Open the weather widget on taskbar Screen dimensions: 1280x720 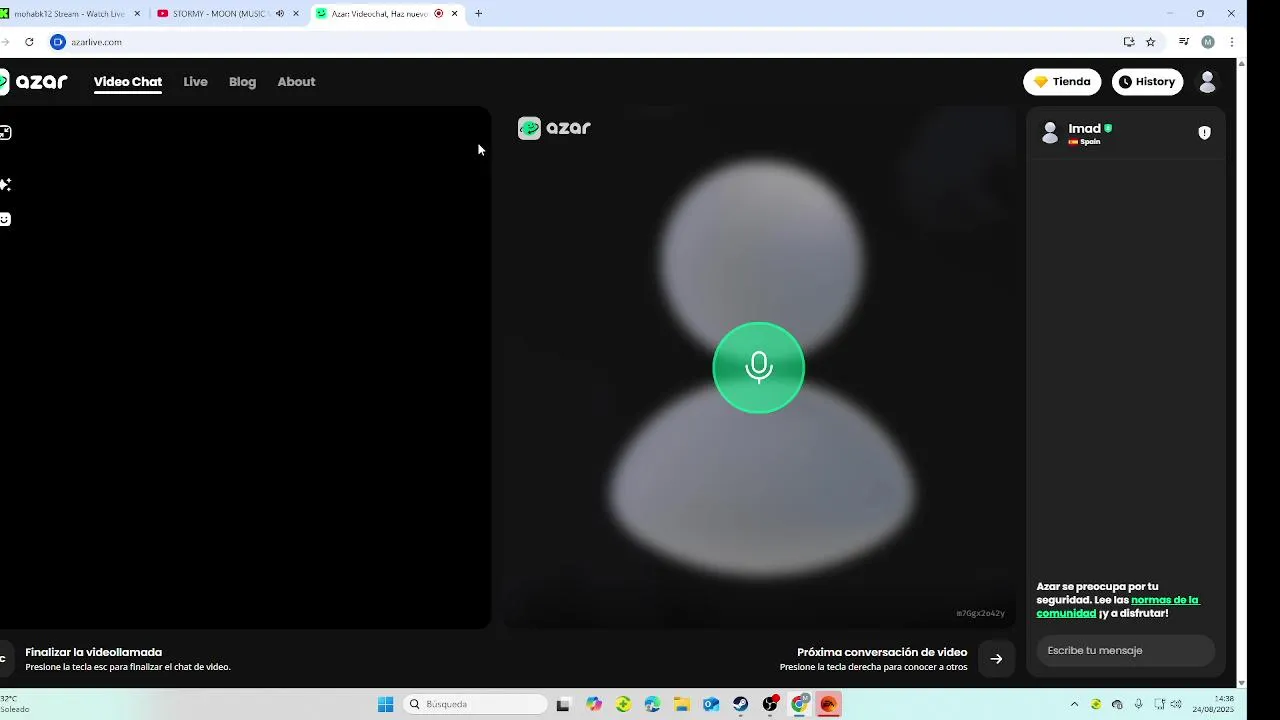coord(16,704)
